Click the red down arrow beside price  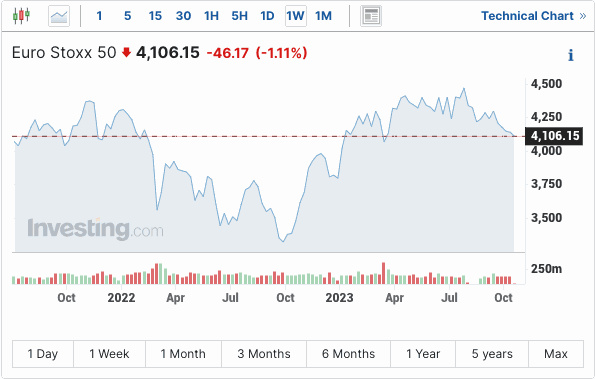pos(126,52)
